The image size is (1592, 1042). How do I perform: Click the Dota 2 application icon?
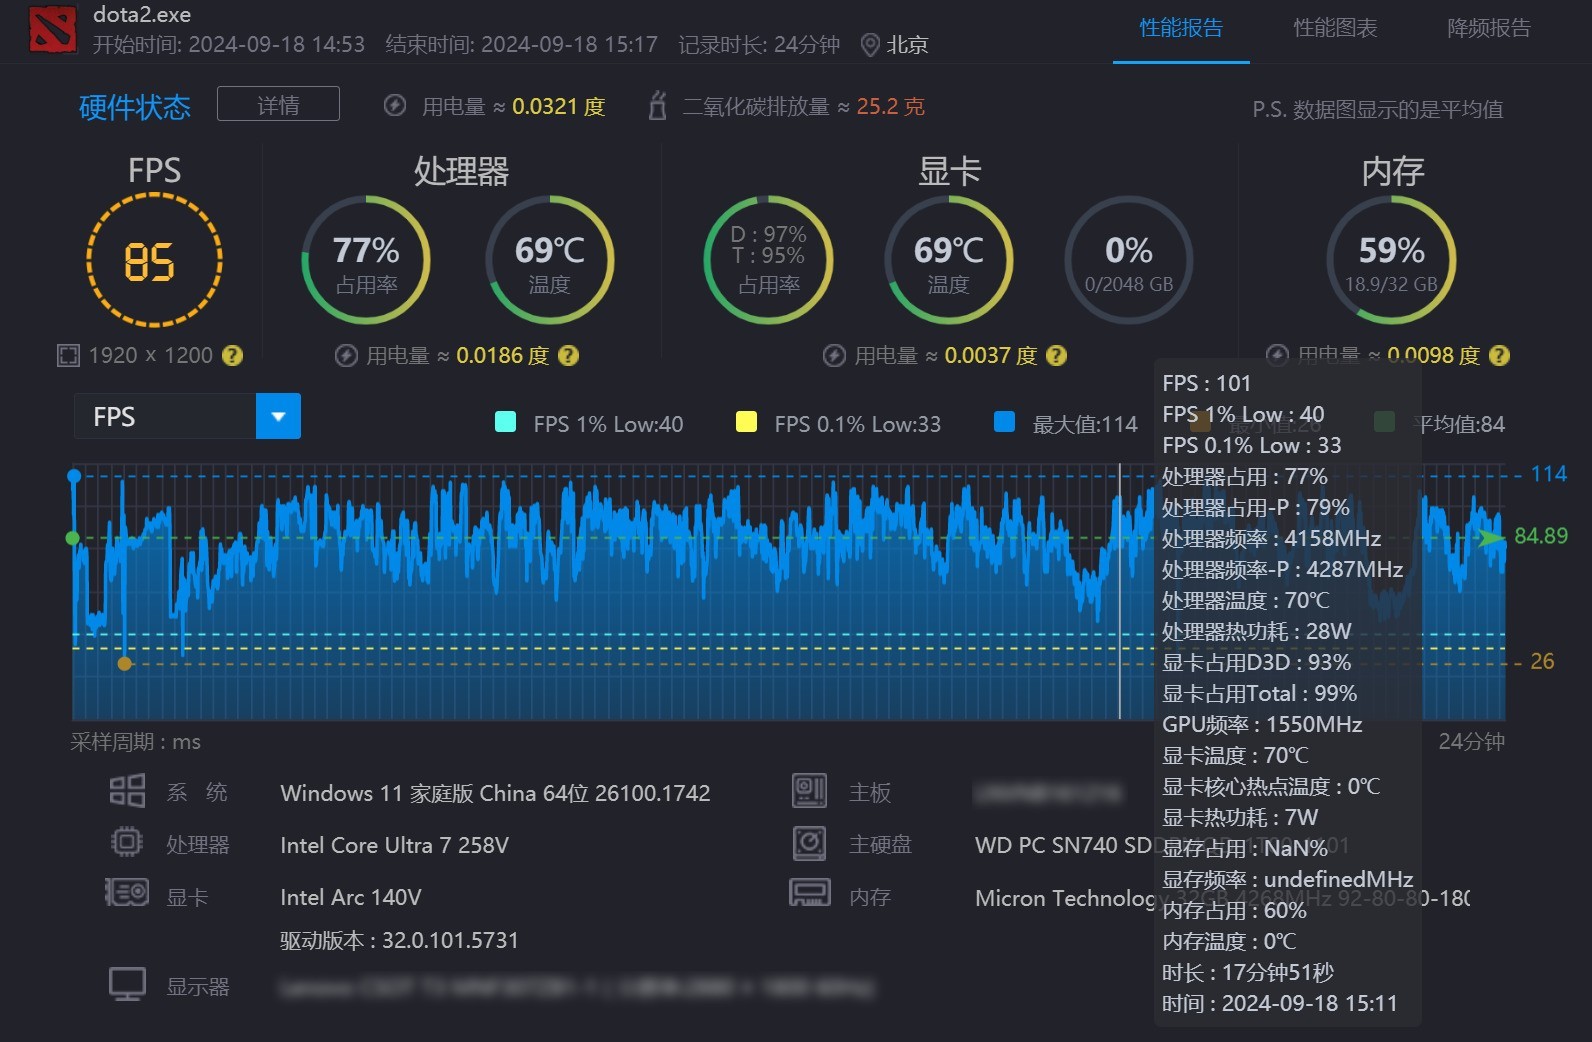coord(53,29)
